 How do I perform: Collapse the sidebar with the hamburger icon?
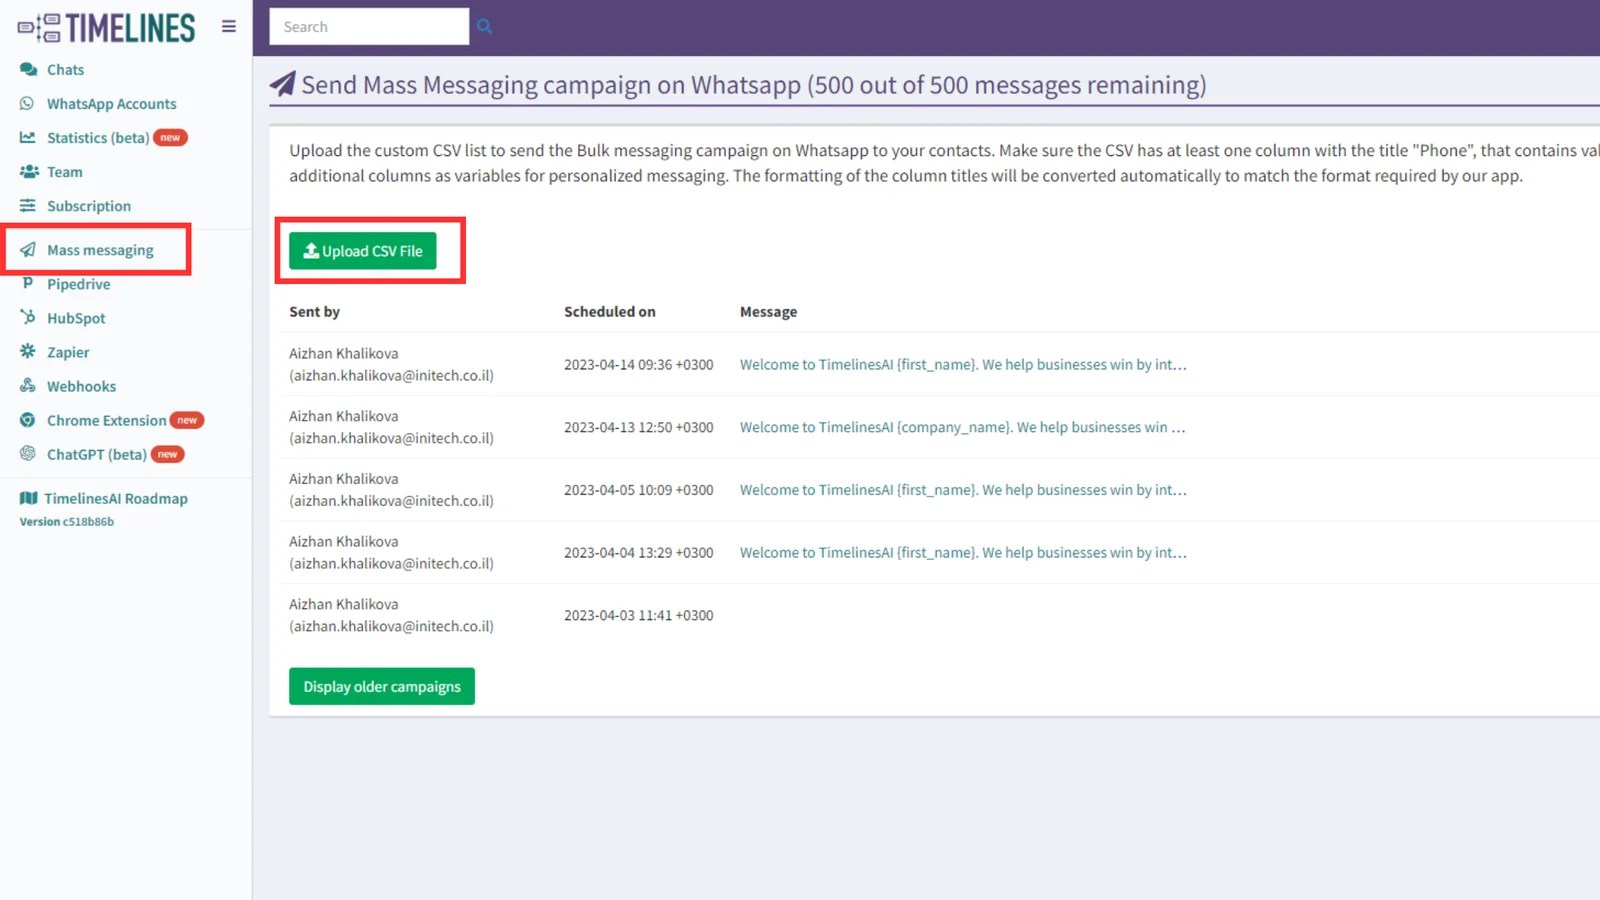pos(229,26)
